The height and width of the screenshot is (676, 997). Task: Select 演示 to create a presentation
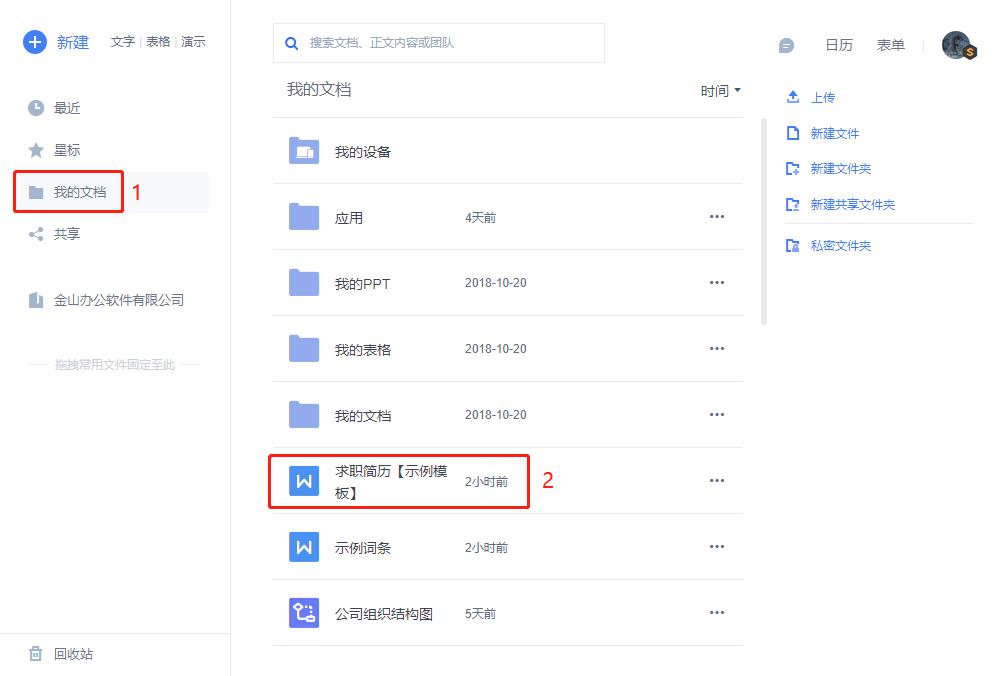[x=193, y=42]
